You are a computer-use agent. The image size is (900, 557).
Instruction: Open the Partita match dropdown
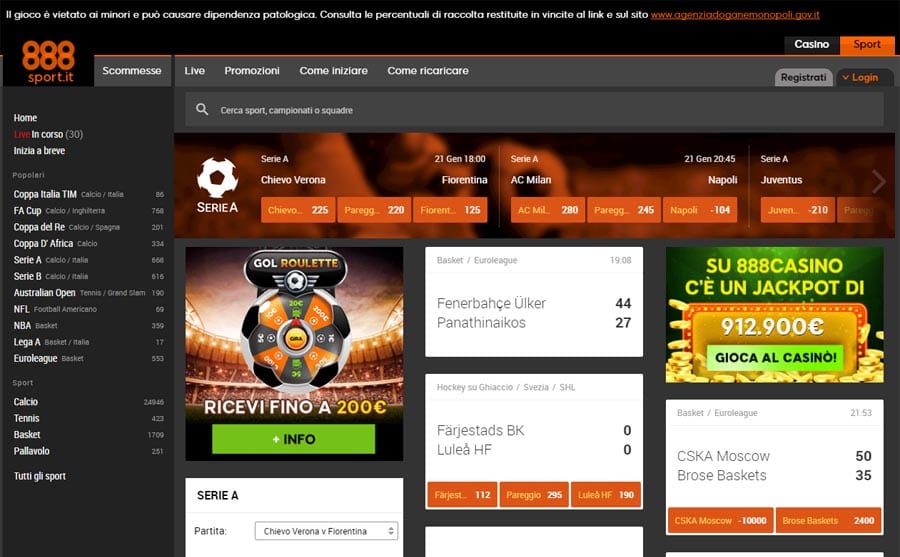326,531
